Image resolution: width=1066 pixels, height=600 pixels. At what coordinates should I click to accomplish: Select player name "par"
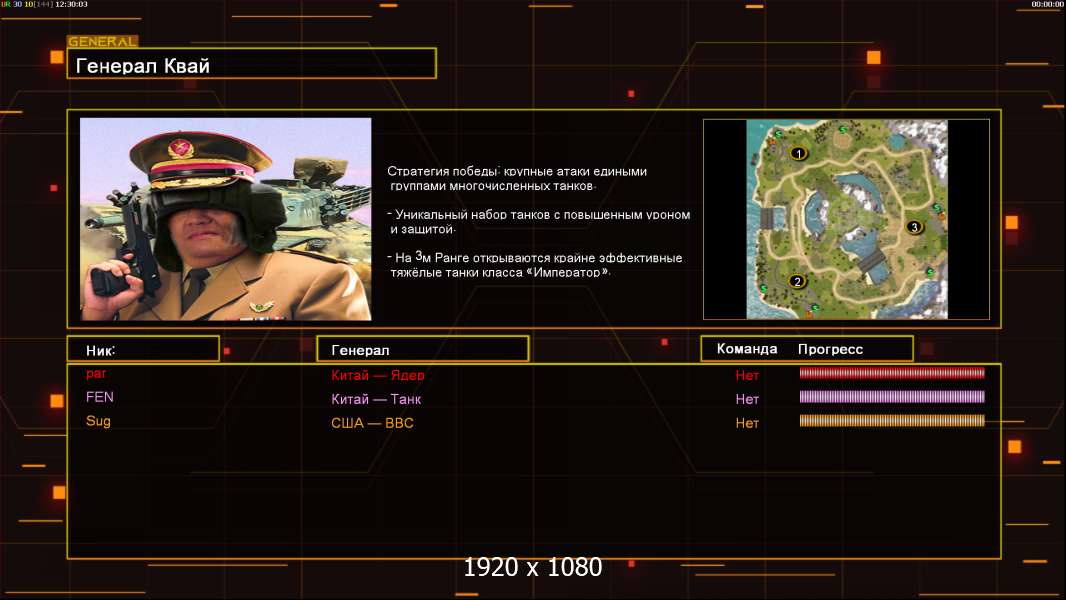(96, 374)
